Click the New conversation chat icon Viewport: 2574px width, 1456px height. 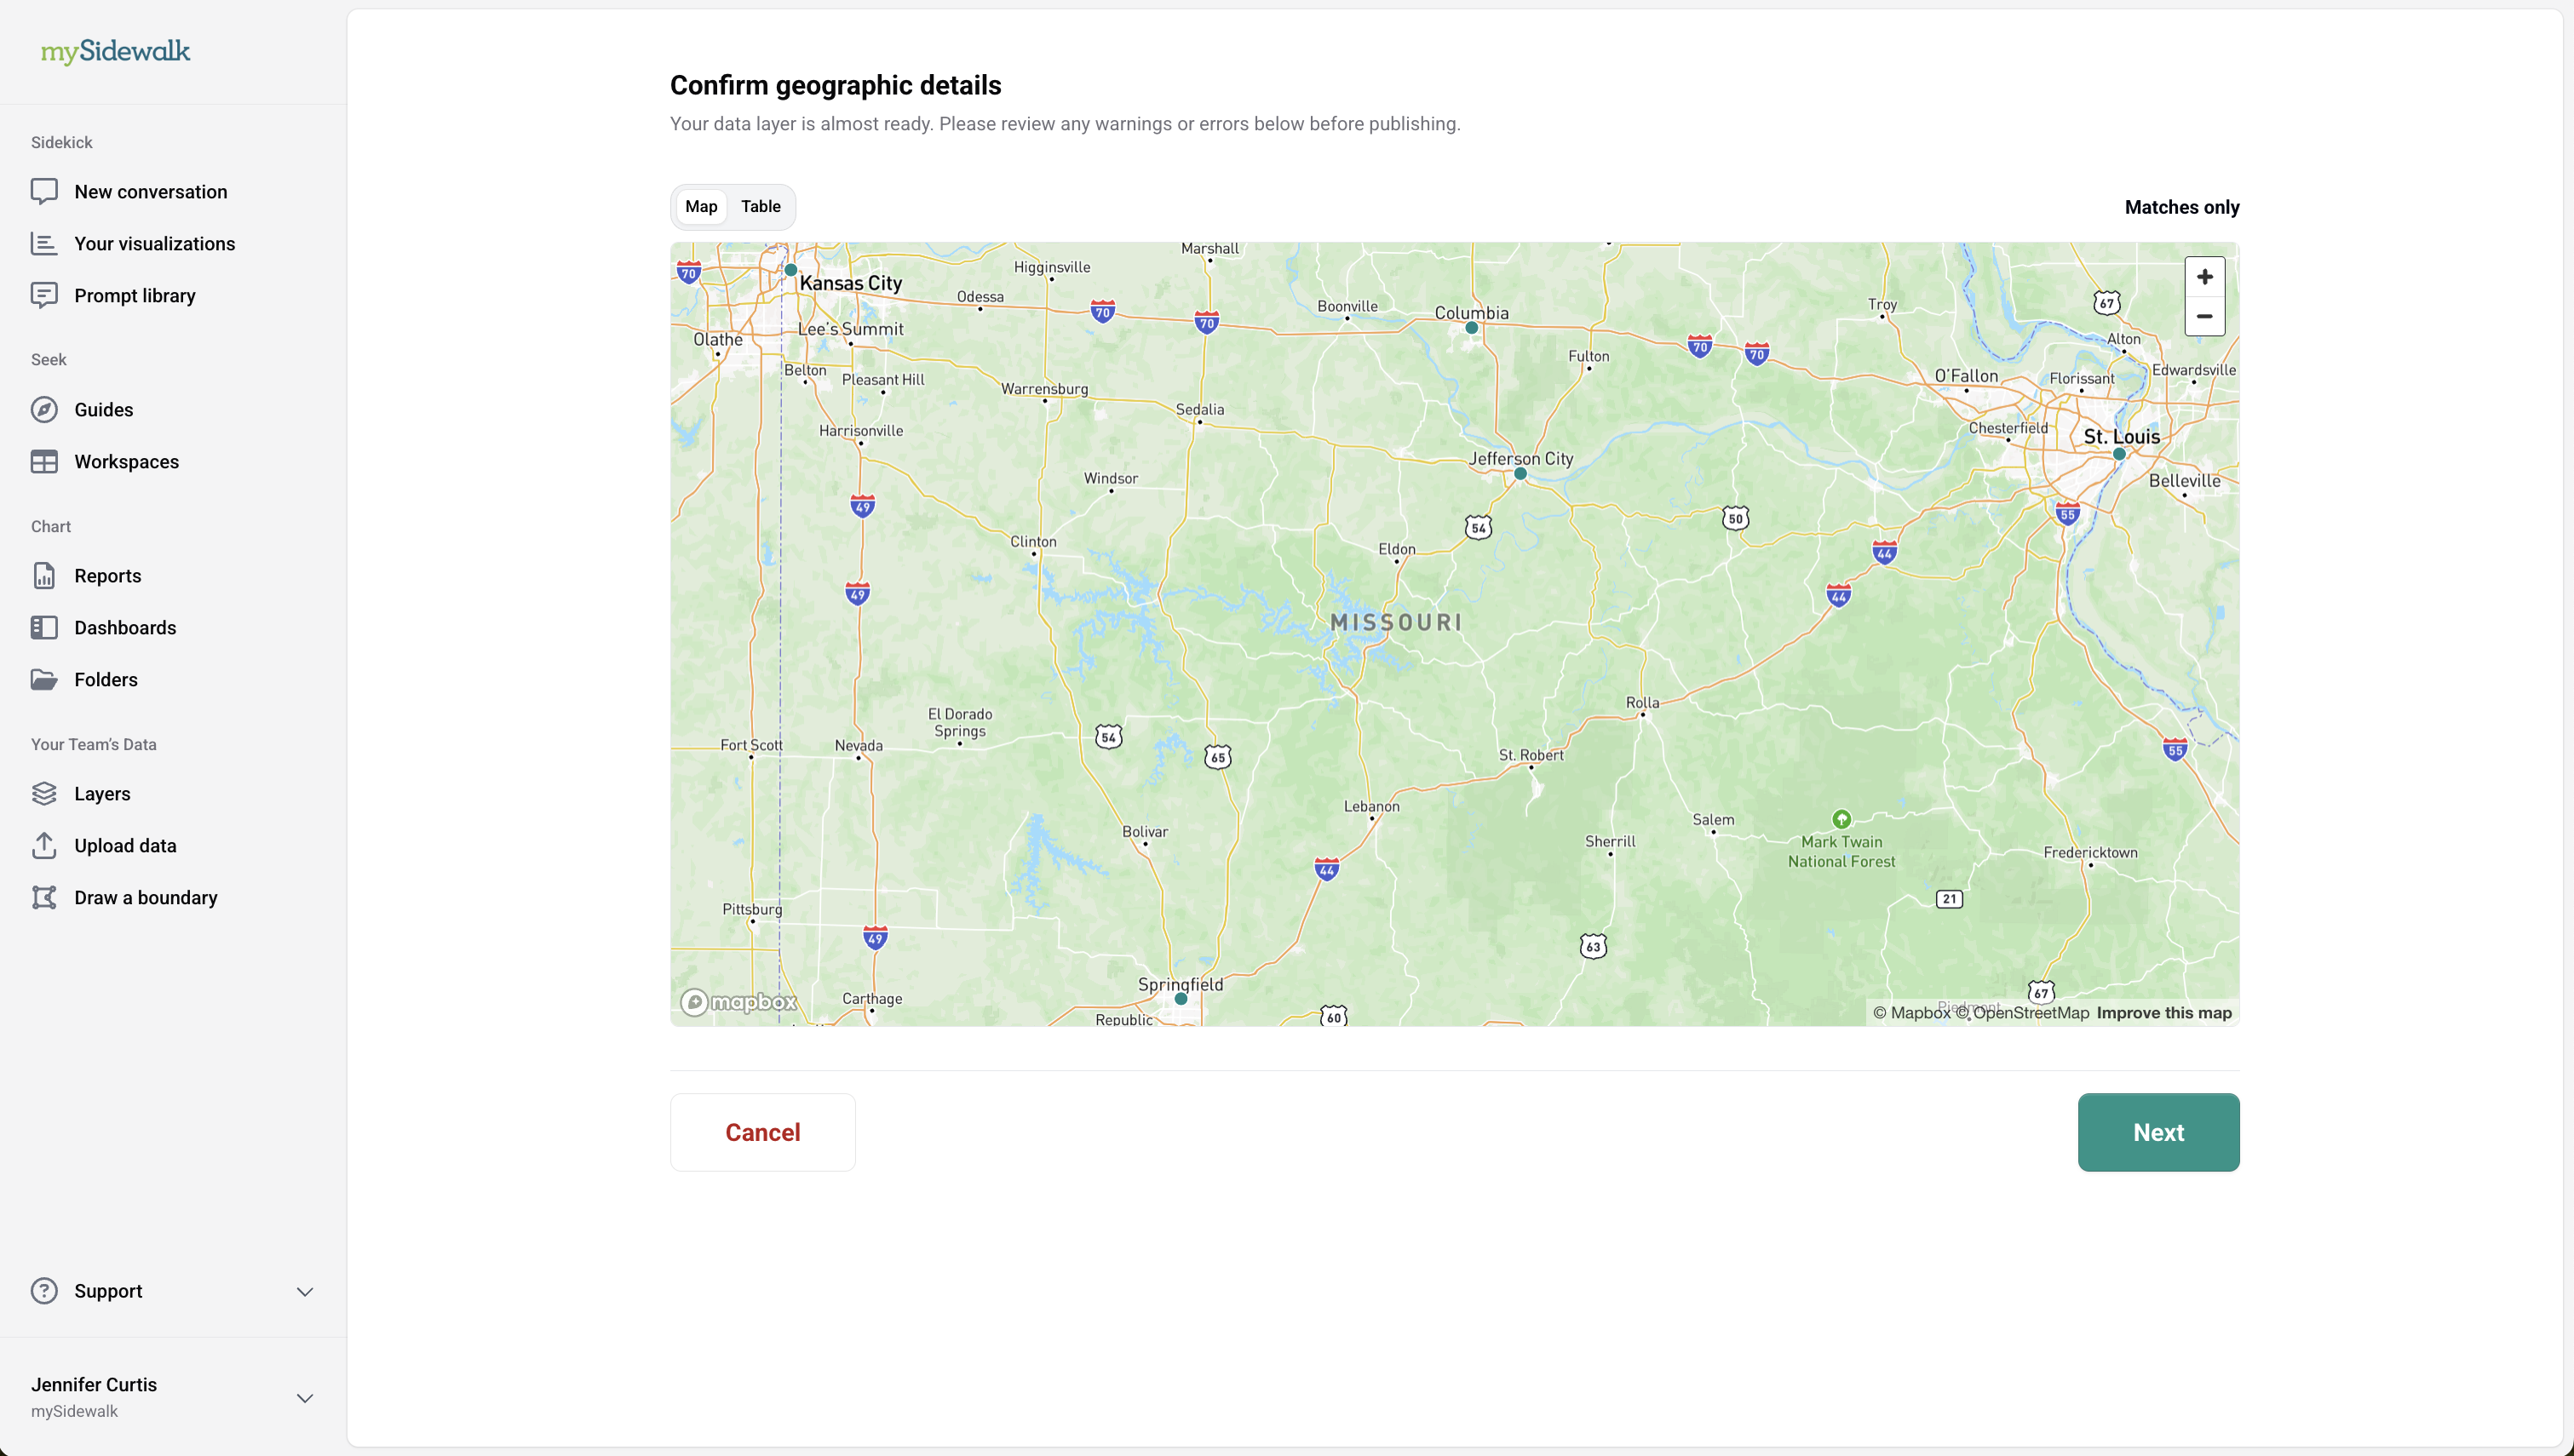pyautogui.click(x=44, y=191)
